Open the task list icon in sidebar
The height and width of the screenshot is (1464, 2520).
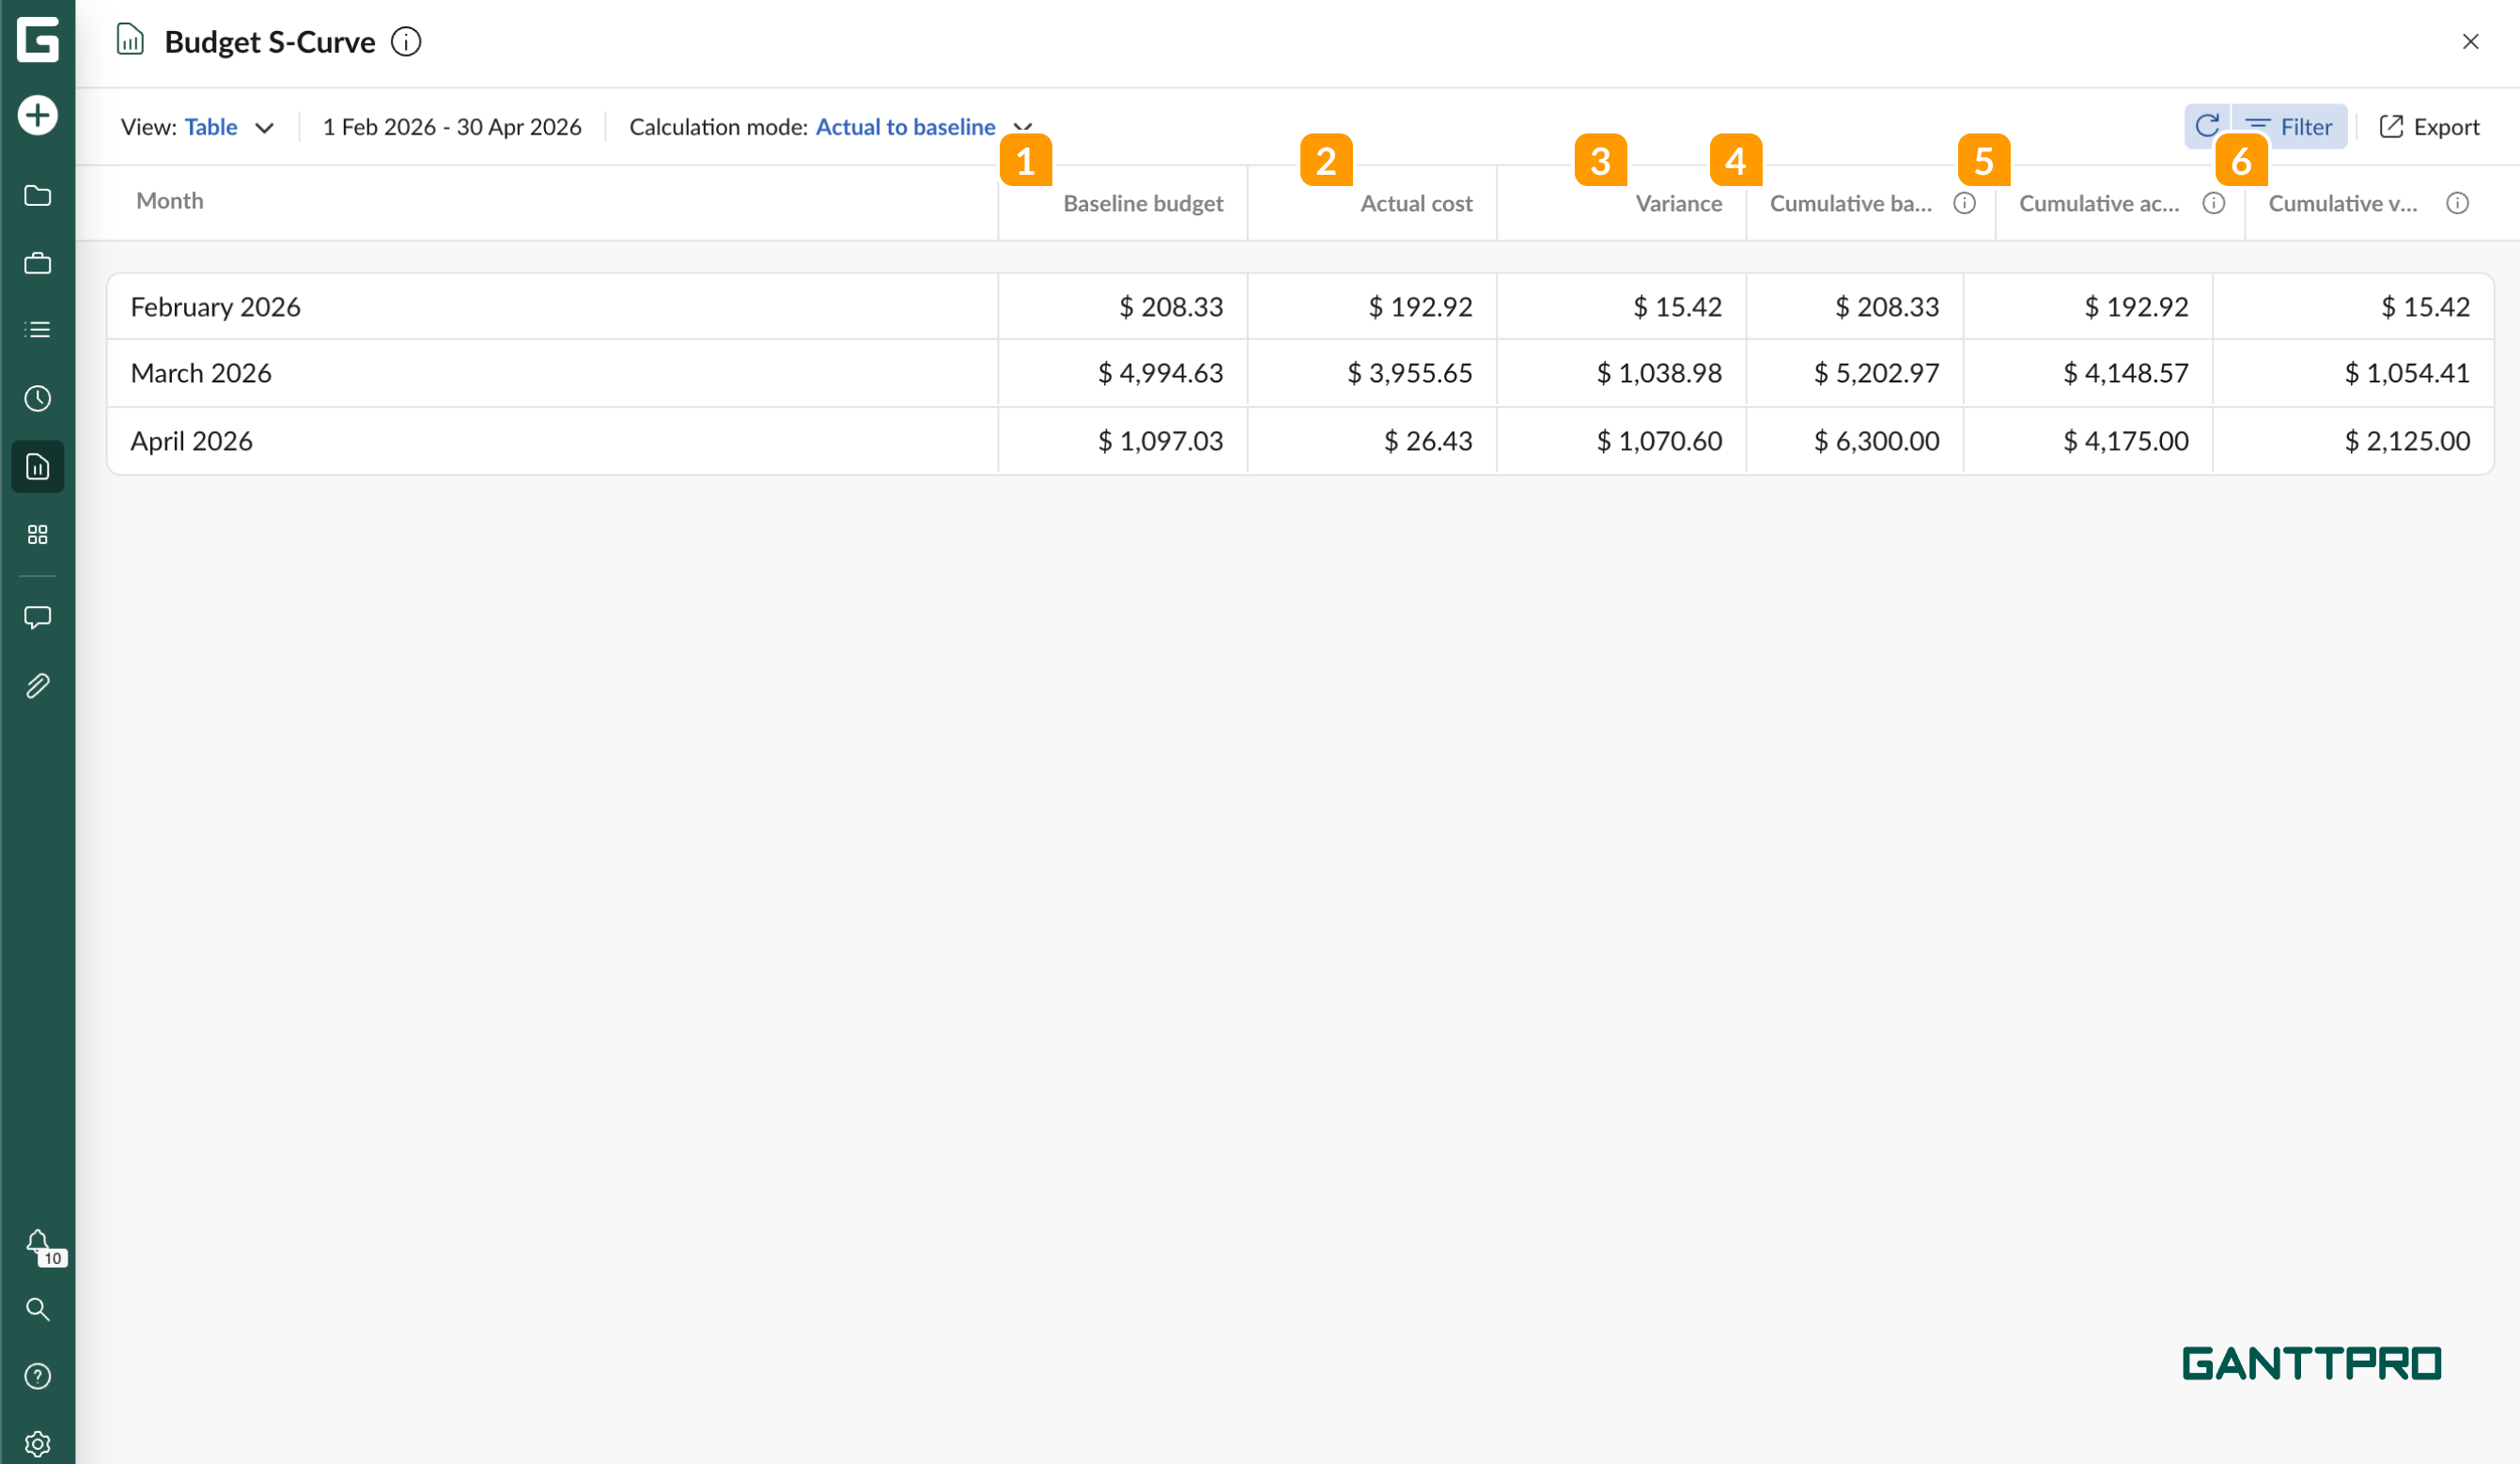pyautogui.click(x=37, y=330)
